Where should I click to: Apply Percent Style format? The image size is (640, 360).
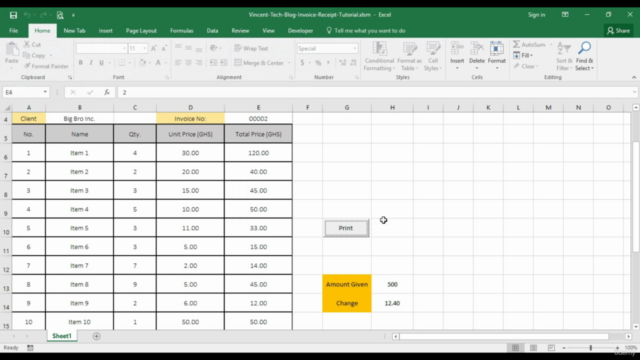318,63
